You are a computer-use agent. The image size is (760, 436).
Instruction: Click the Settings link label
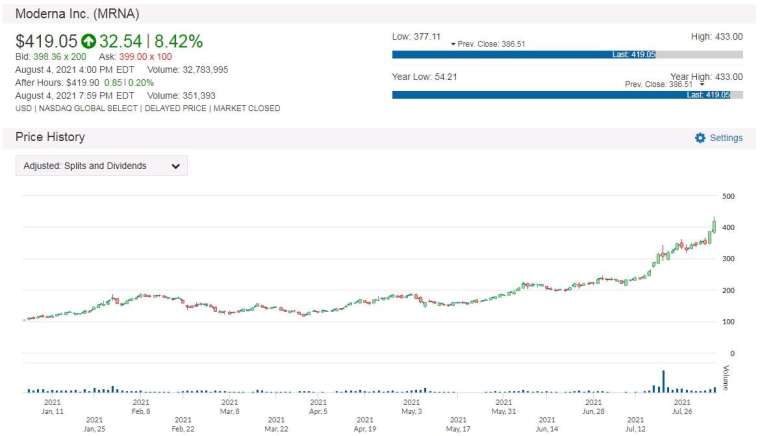tap(726, 138)
